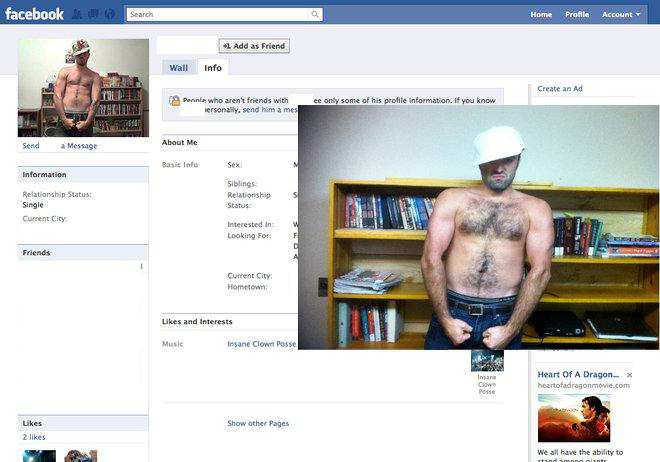Click the search magnifier icon
660x462 pixels.
pos(315,14)
